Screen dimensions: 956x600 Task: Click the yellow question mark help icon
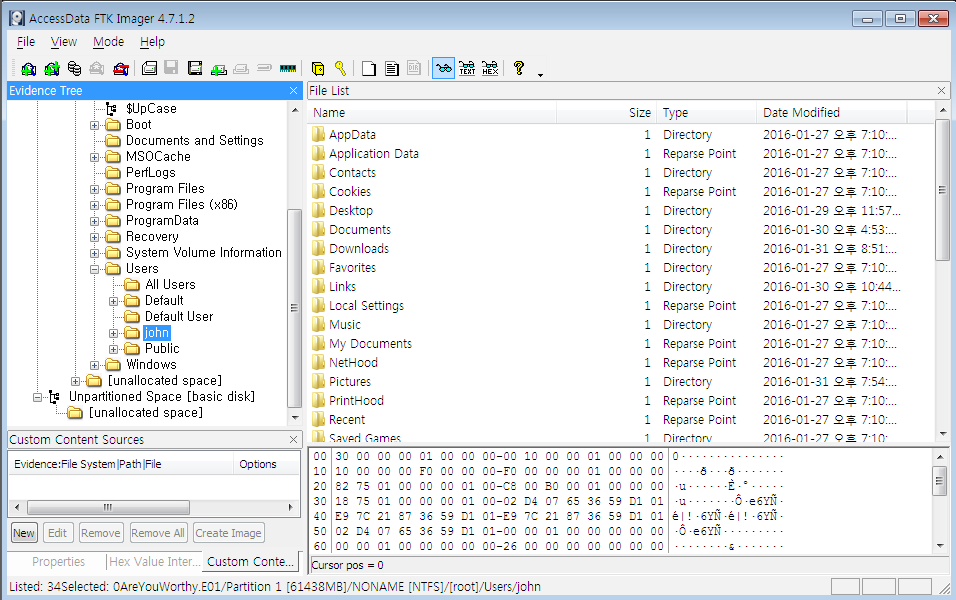(x=519, y=68)
